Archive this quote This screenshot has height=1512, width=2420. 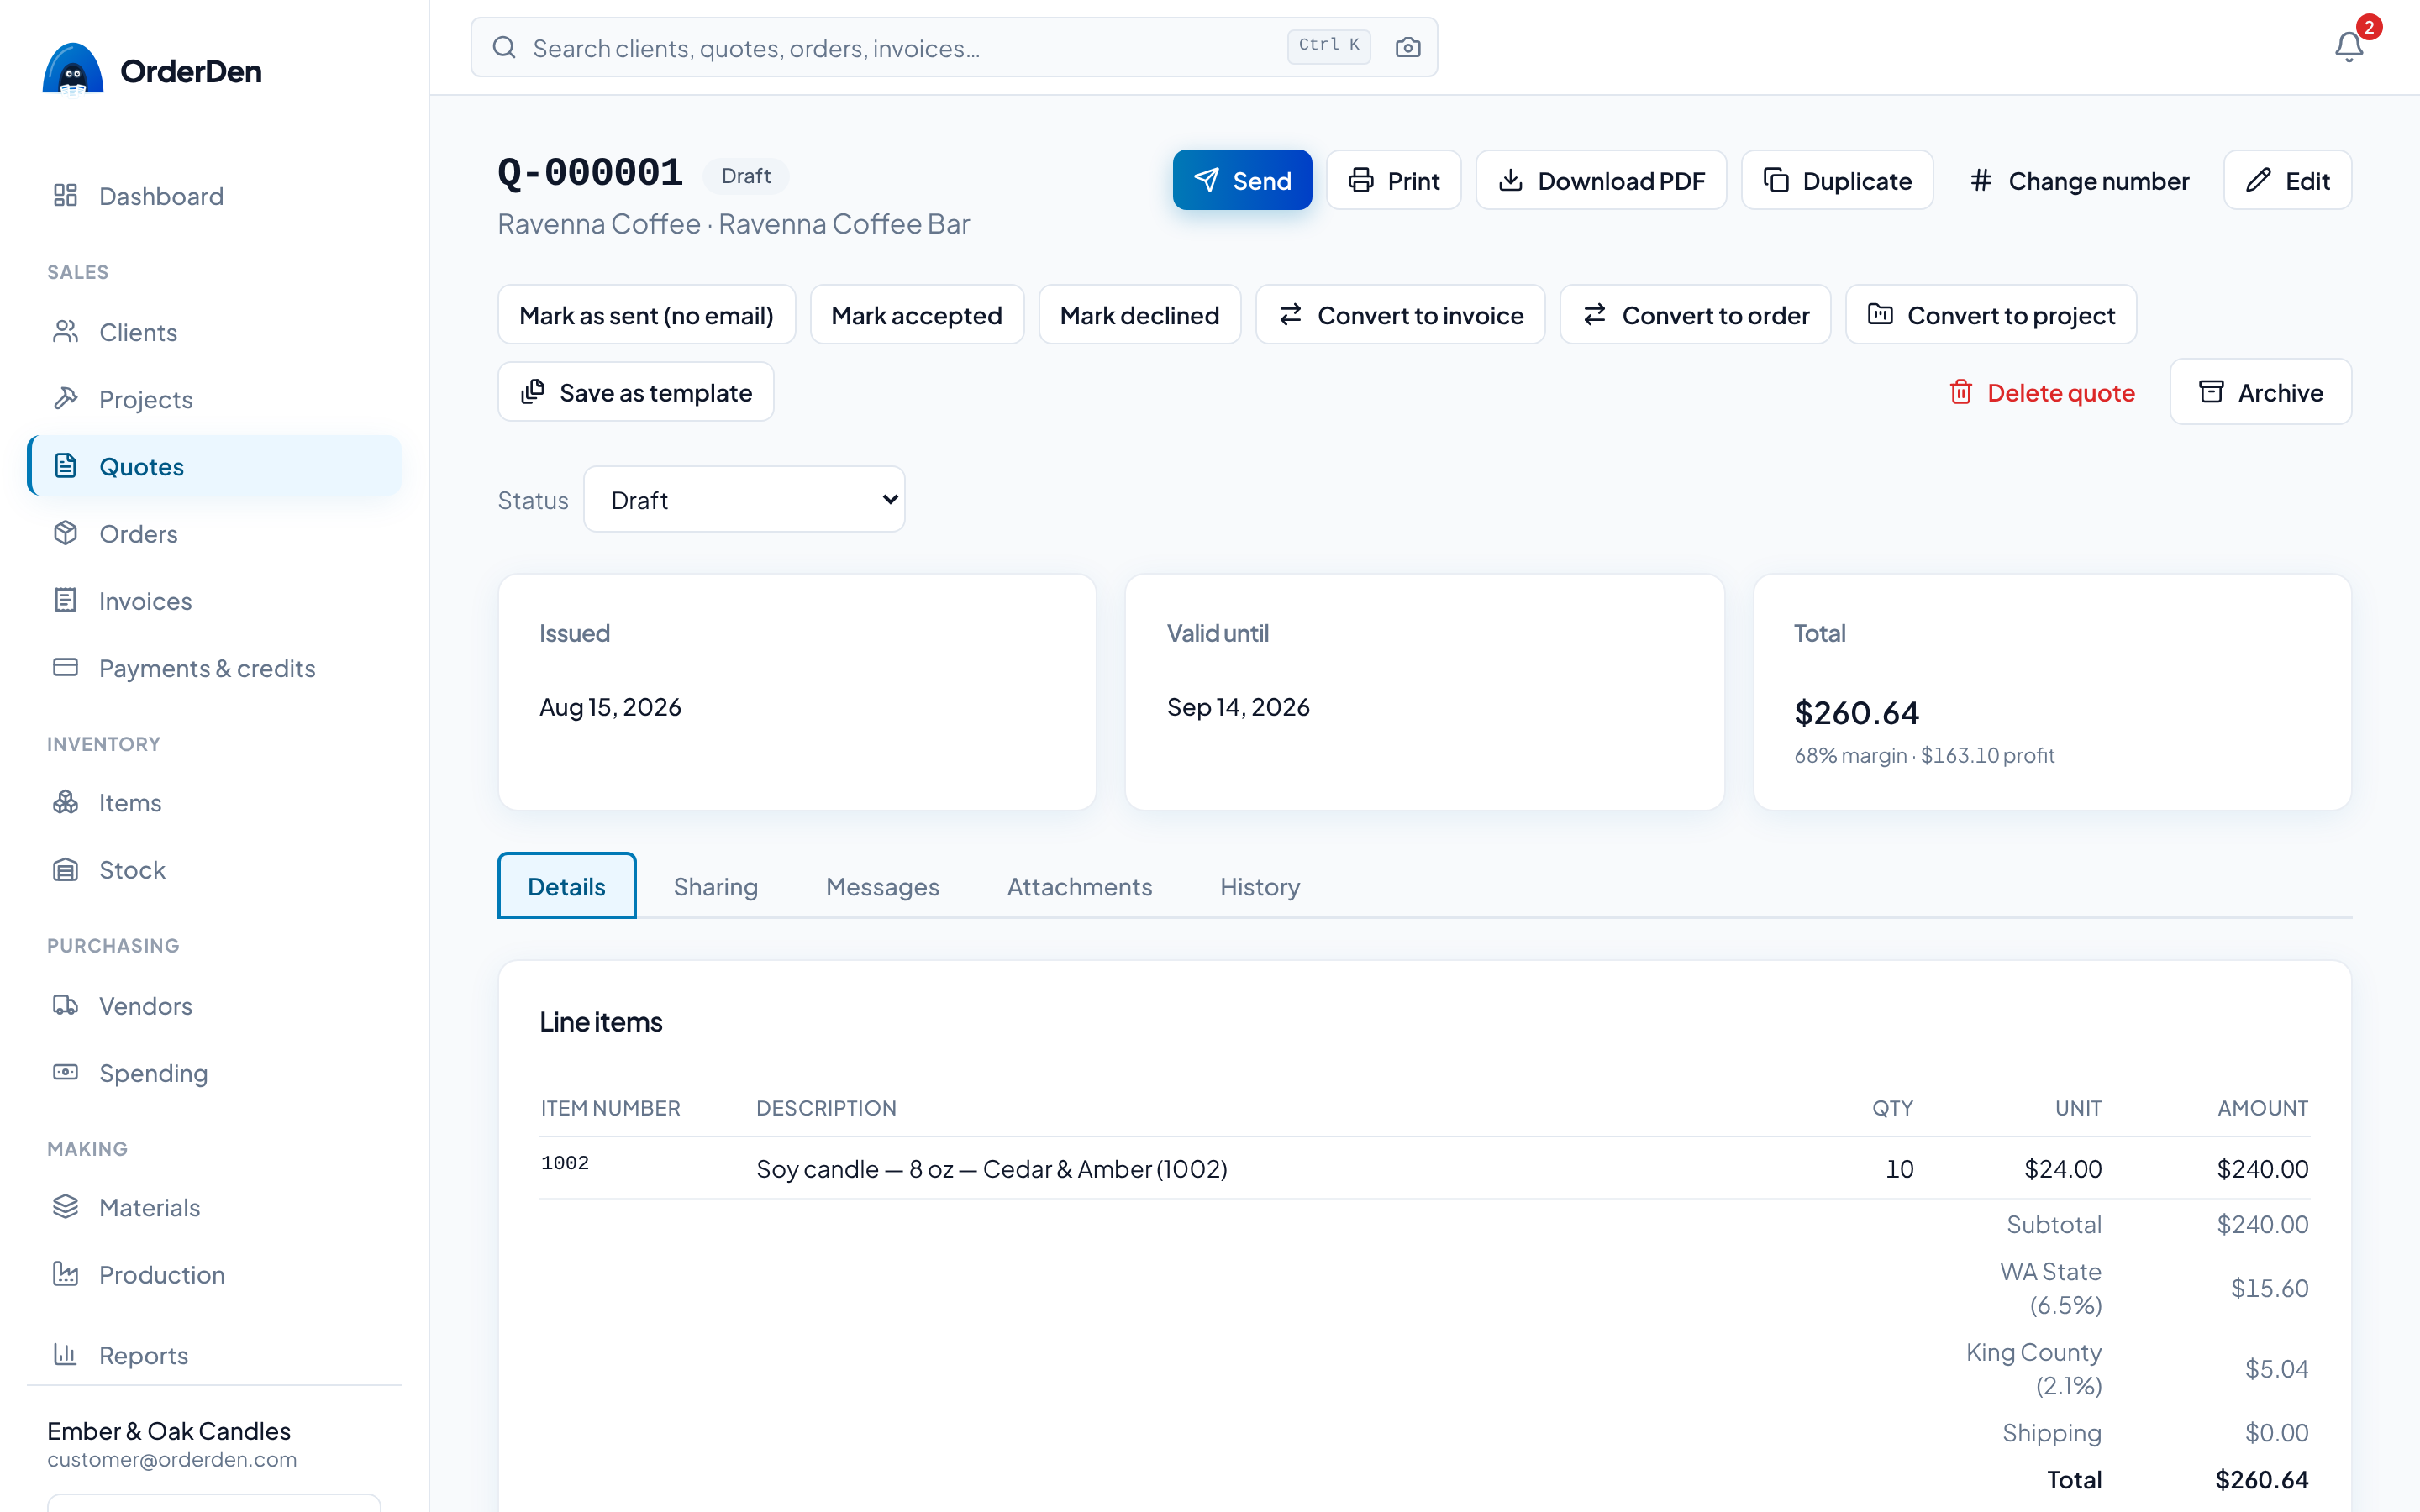[x=2260, y=392]
